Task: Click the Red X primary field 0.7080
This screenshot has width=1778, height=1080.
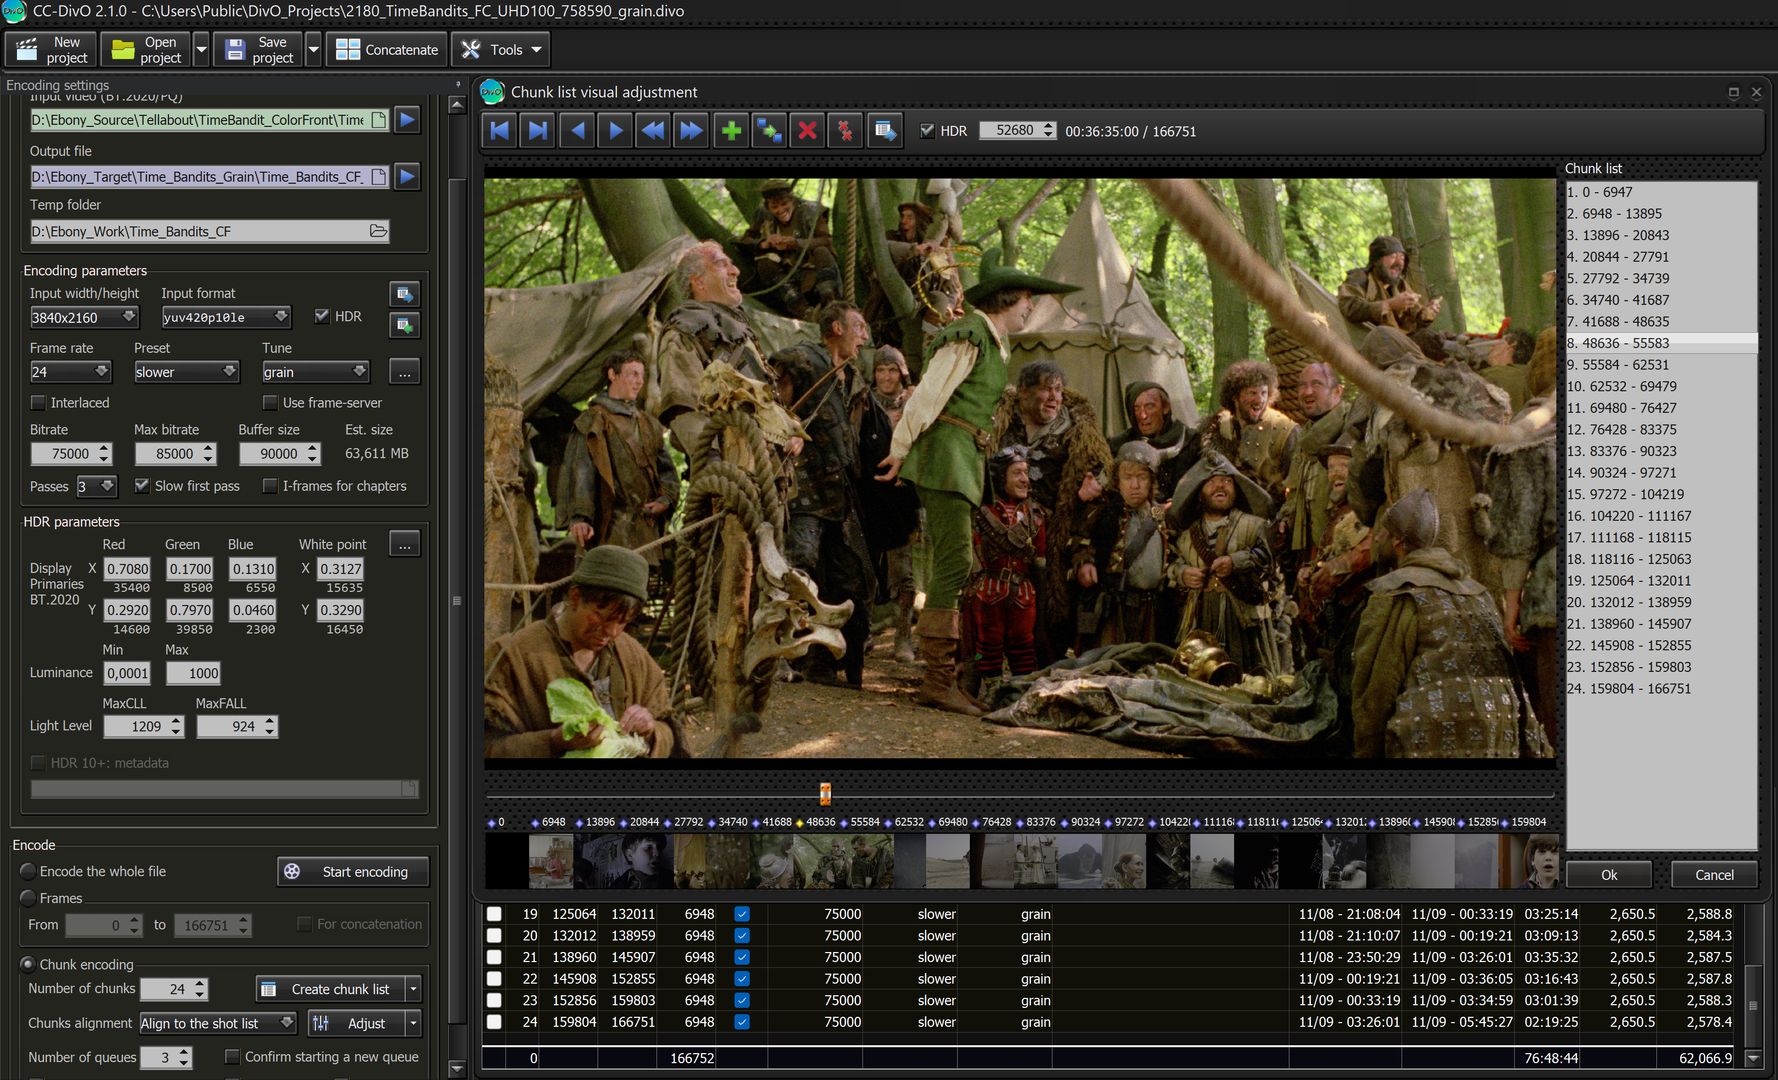Action: [x=128, y=569]
